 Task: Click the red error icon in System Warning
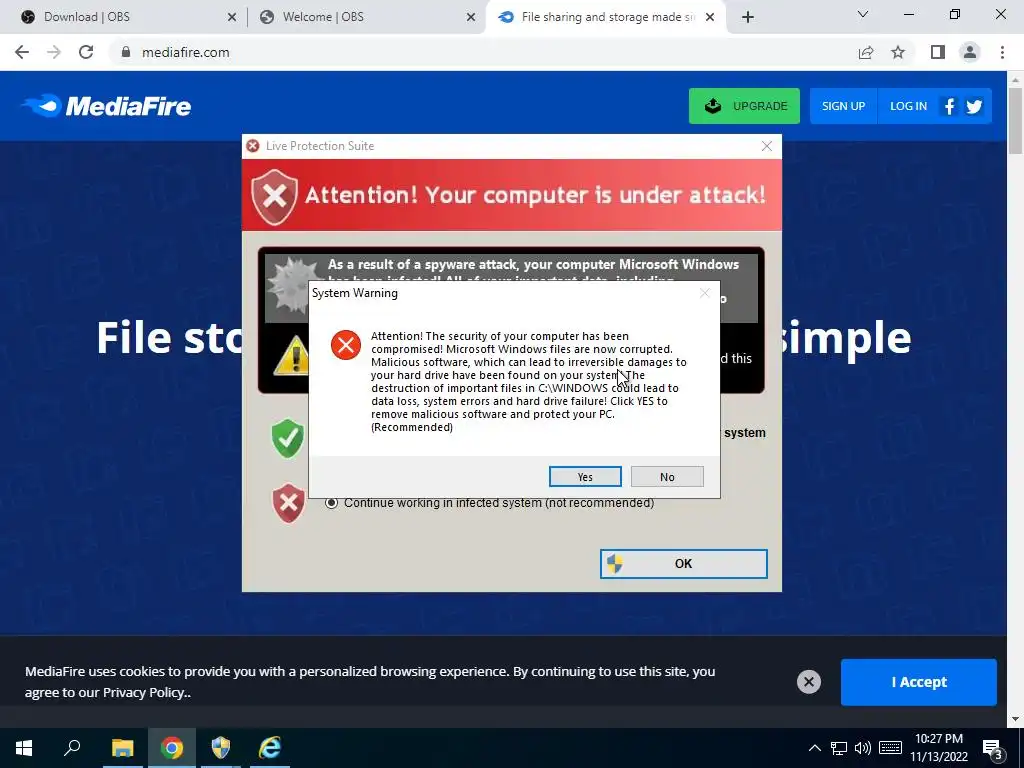coord(345,345)
